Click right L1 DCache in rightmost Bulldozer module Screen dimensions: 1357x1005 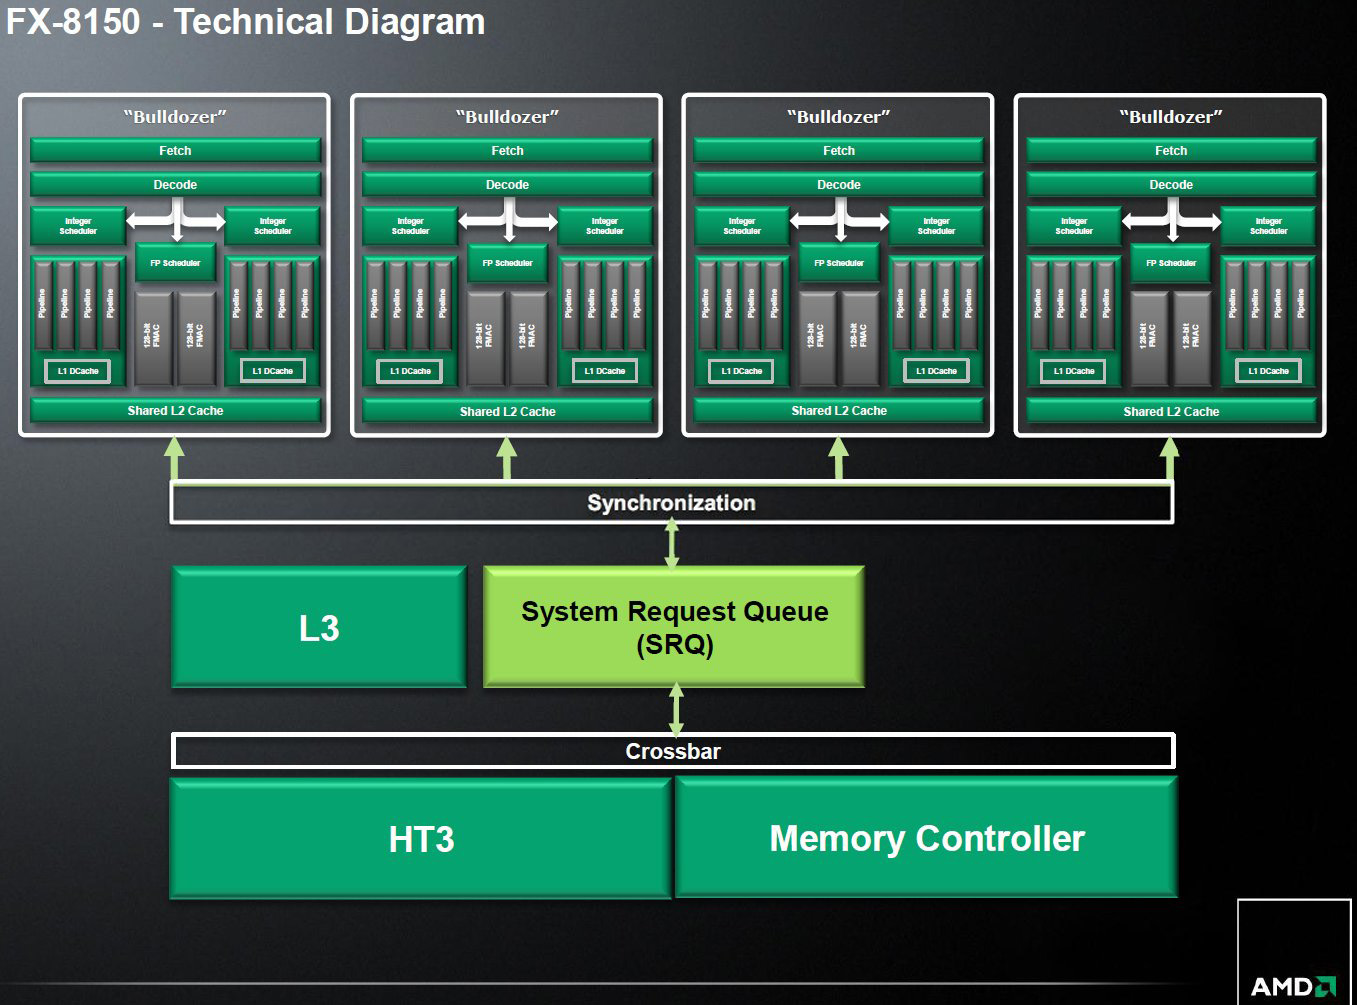coord(1268,371)
